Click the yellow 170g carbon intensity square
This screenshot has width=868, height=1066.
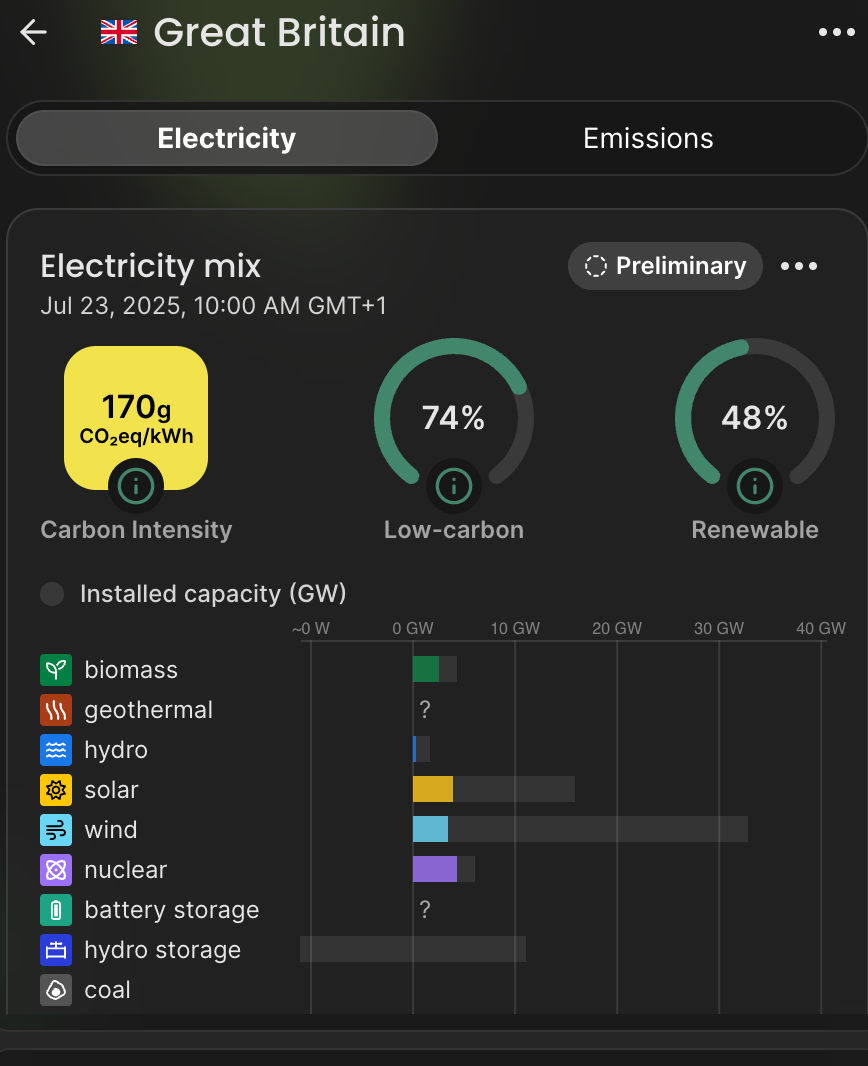click(x=136, y=417)
